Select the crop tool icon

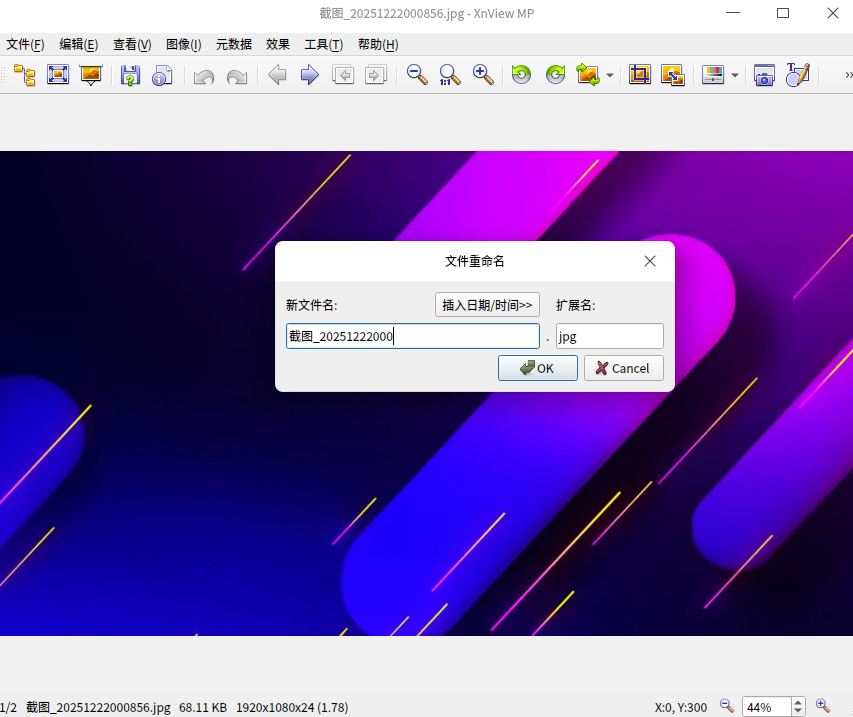click(x=640, y=75)
